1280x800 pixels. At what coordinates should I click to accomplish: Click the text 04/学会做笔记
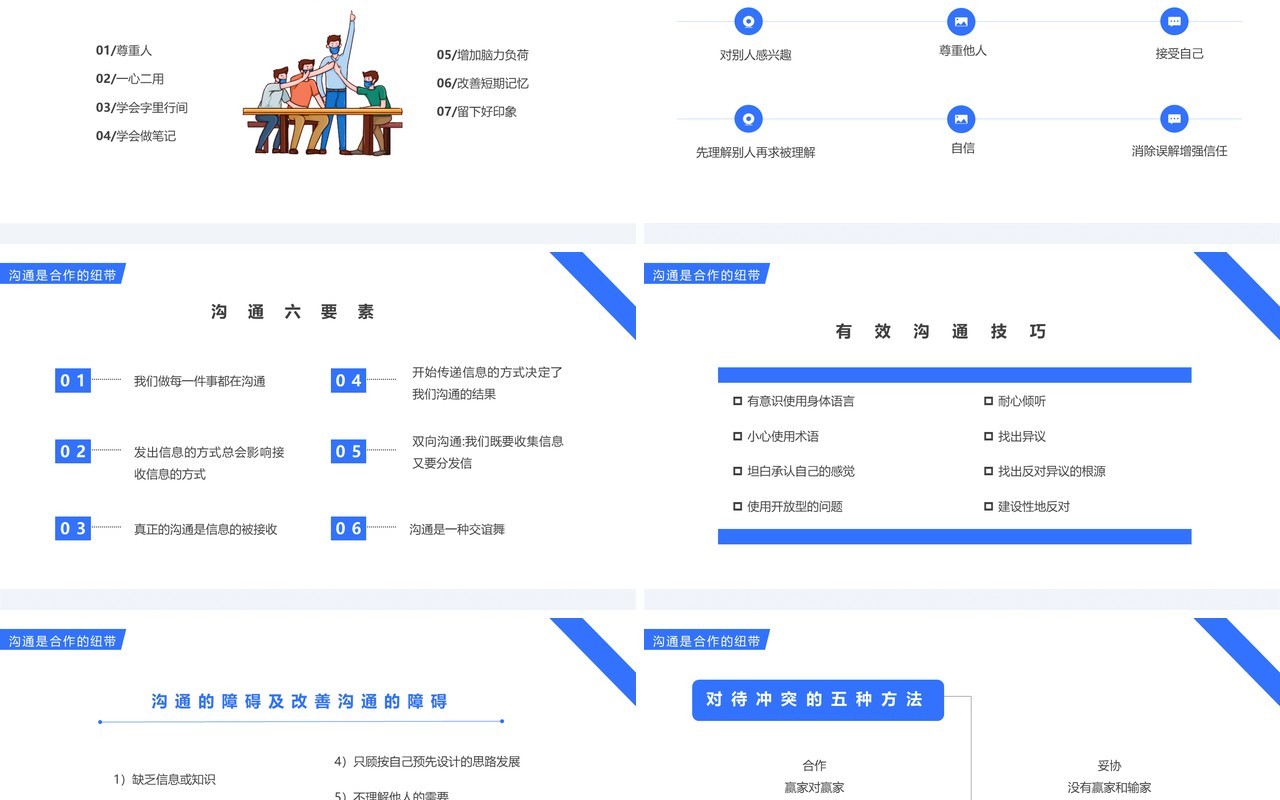(136, 136)
